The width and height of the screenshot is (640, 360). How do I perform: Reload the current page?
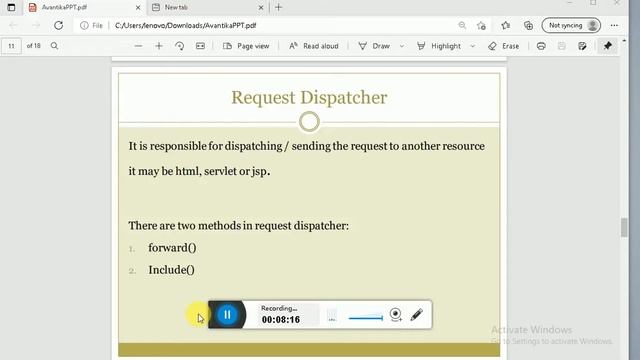point(58,25)
